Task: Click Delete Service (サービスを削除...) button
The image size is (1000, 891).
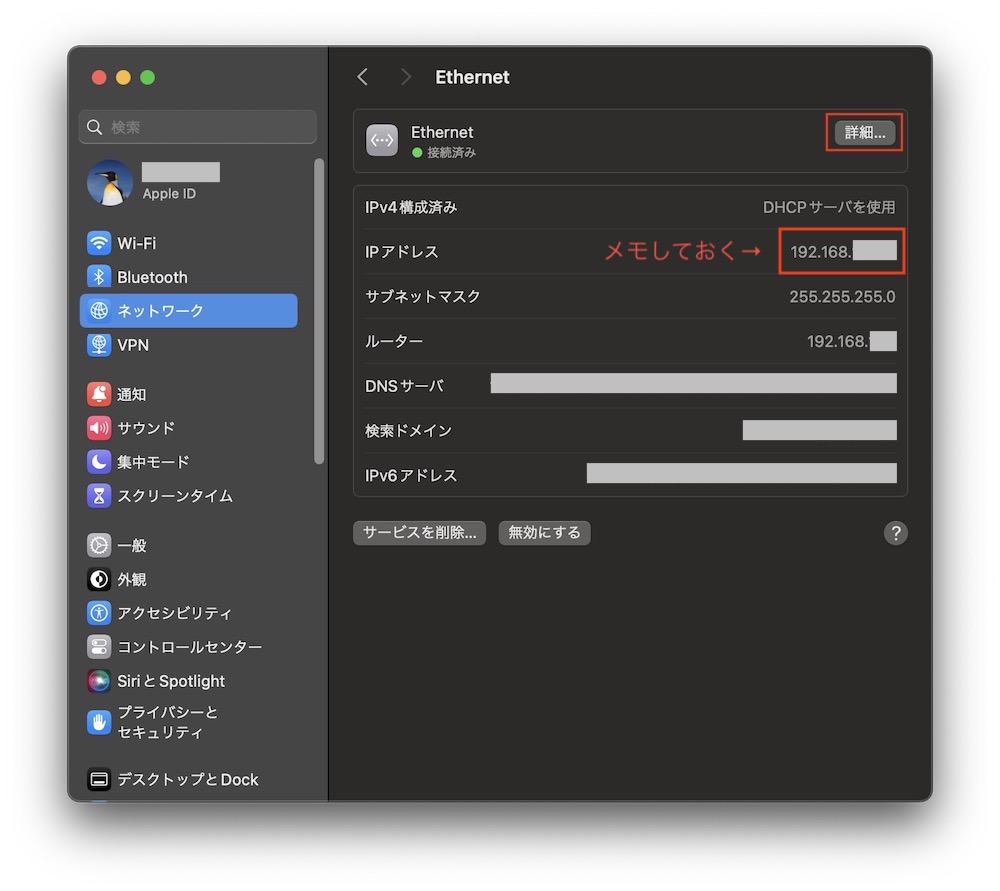Action: pyautogui.click(x=419, y=533)
